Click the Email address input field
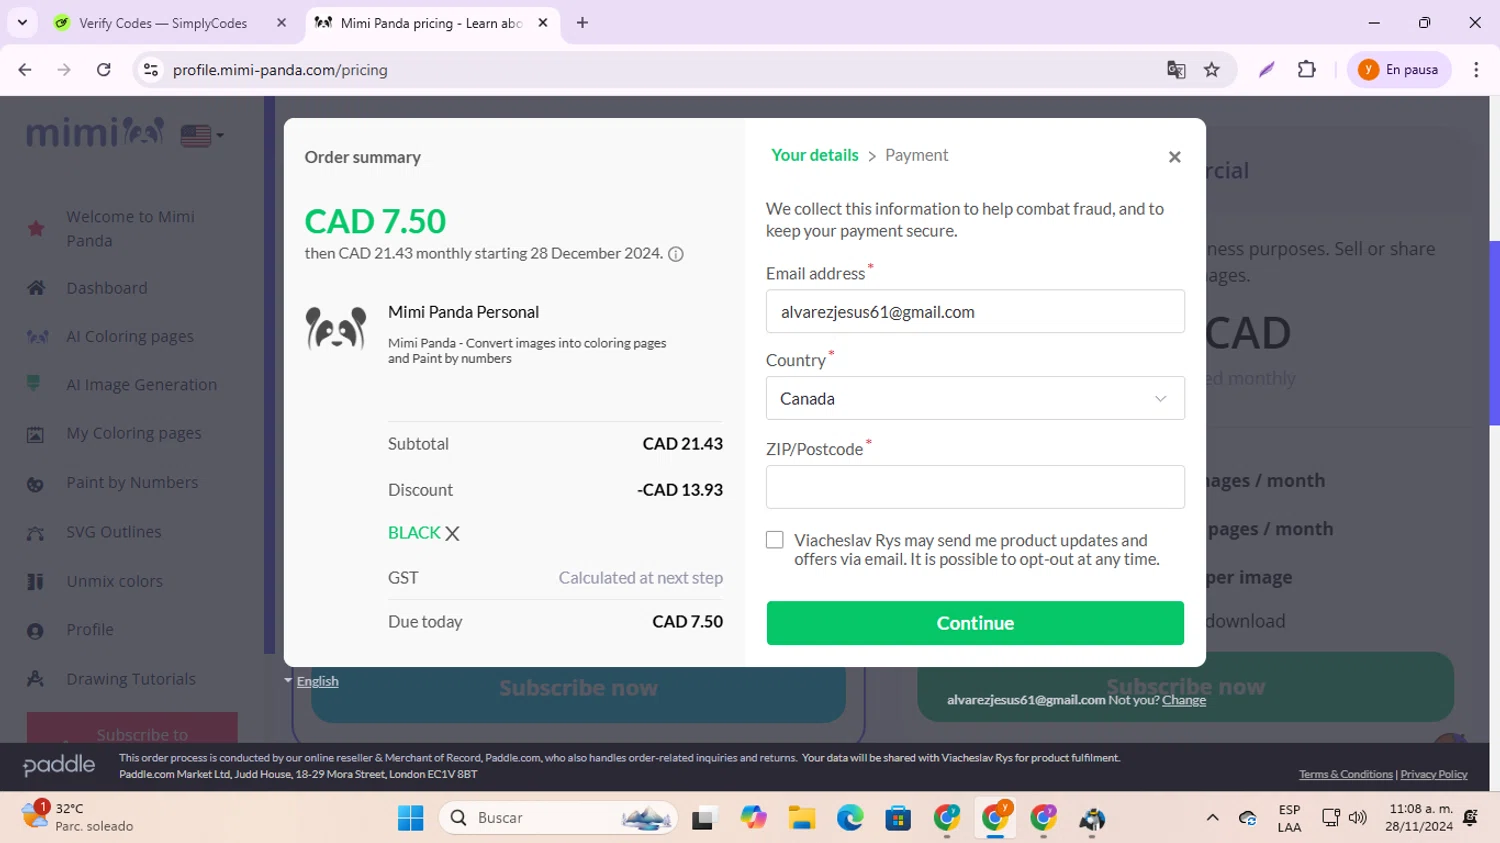1500x843 pixels. [x=975, y=312]
